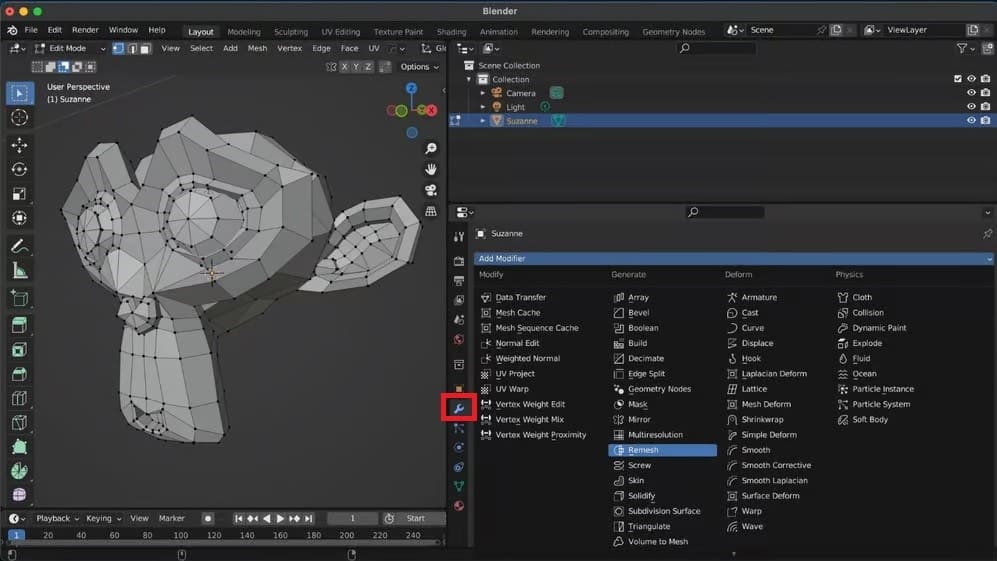Toggle X axis mirror

point(345,67)
